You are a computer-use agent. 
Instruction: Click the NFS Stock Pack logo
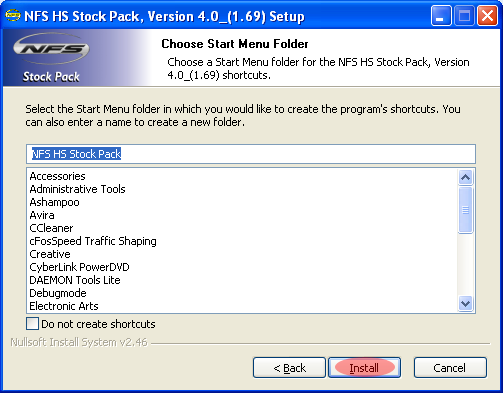point(51,57)
